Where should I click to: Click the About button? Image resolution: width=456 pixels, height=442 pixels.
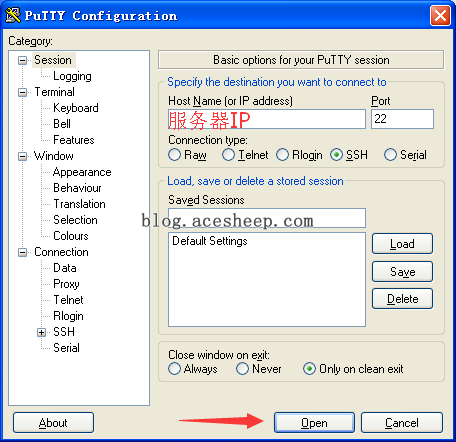pos(53,423)
